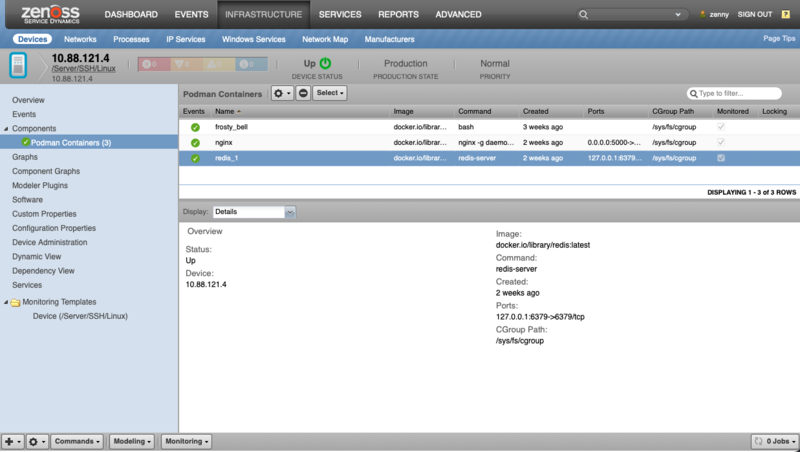Viewport: 800px width, 452px height.
Task: Open the Commands footer menu
Action: 77,442
